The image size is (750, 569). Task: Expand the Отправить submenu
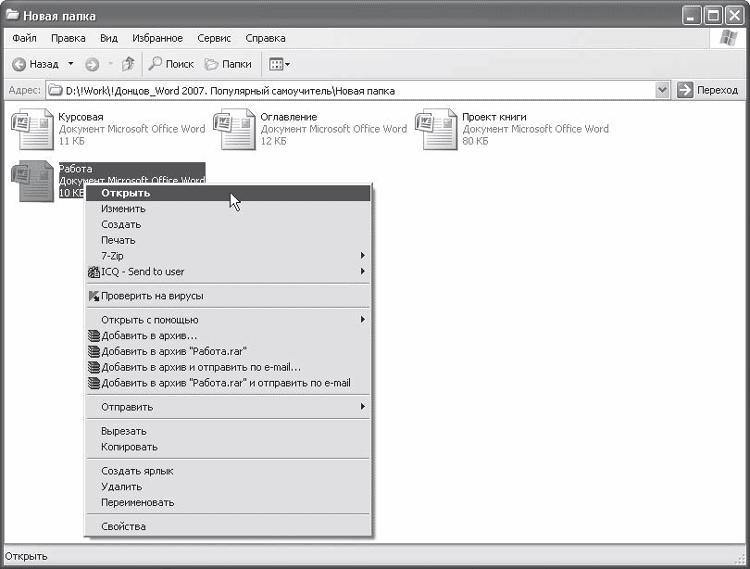tap(228, 407)
